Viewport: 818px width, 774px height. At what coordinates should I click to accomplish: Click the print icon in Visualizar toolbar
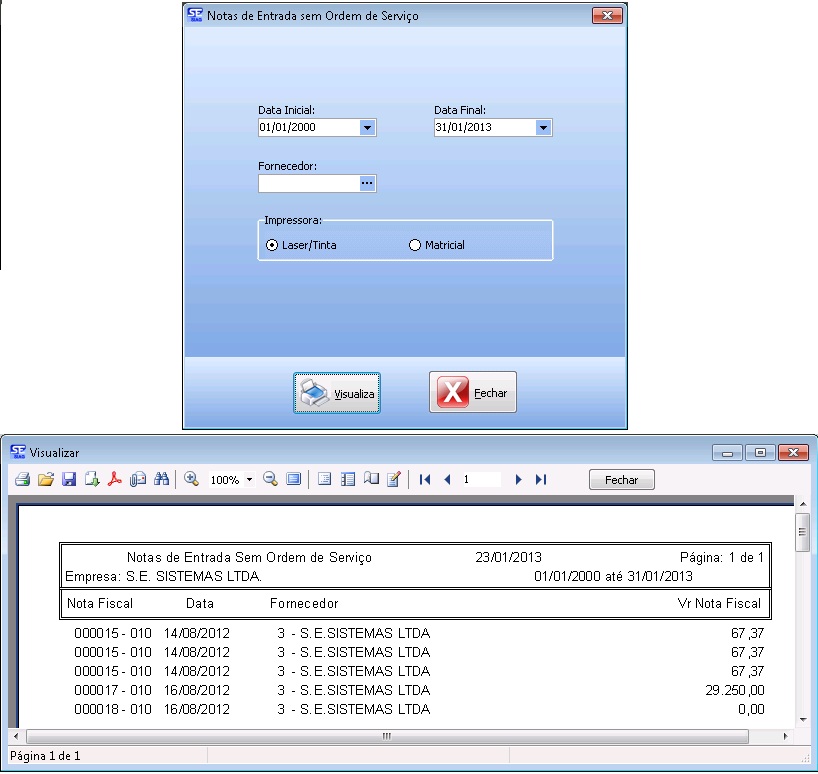[22, 480]
